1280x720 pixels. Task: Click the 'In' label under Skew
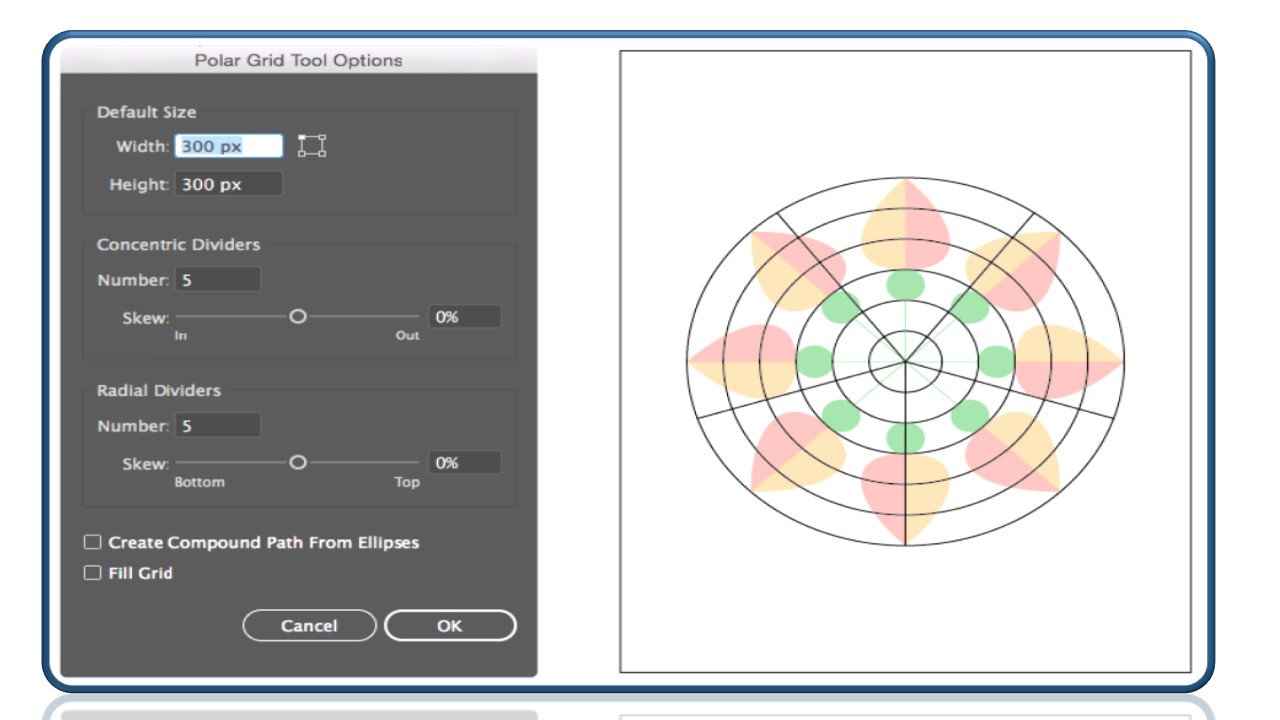click(x=181, y=336)
